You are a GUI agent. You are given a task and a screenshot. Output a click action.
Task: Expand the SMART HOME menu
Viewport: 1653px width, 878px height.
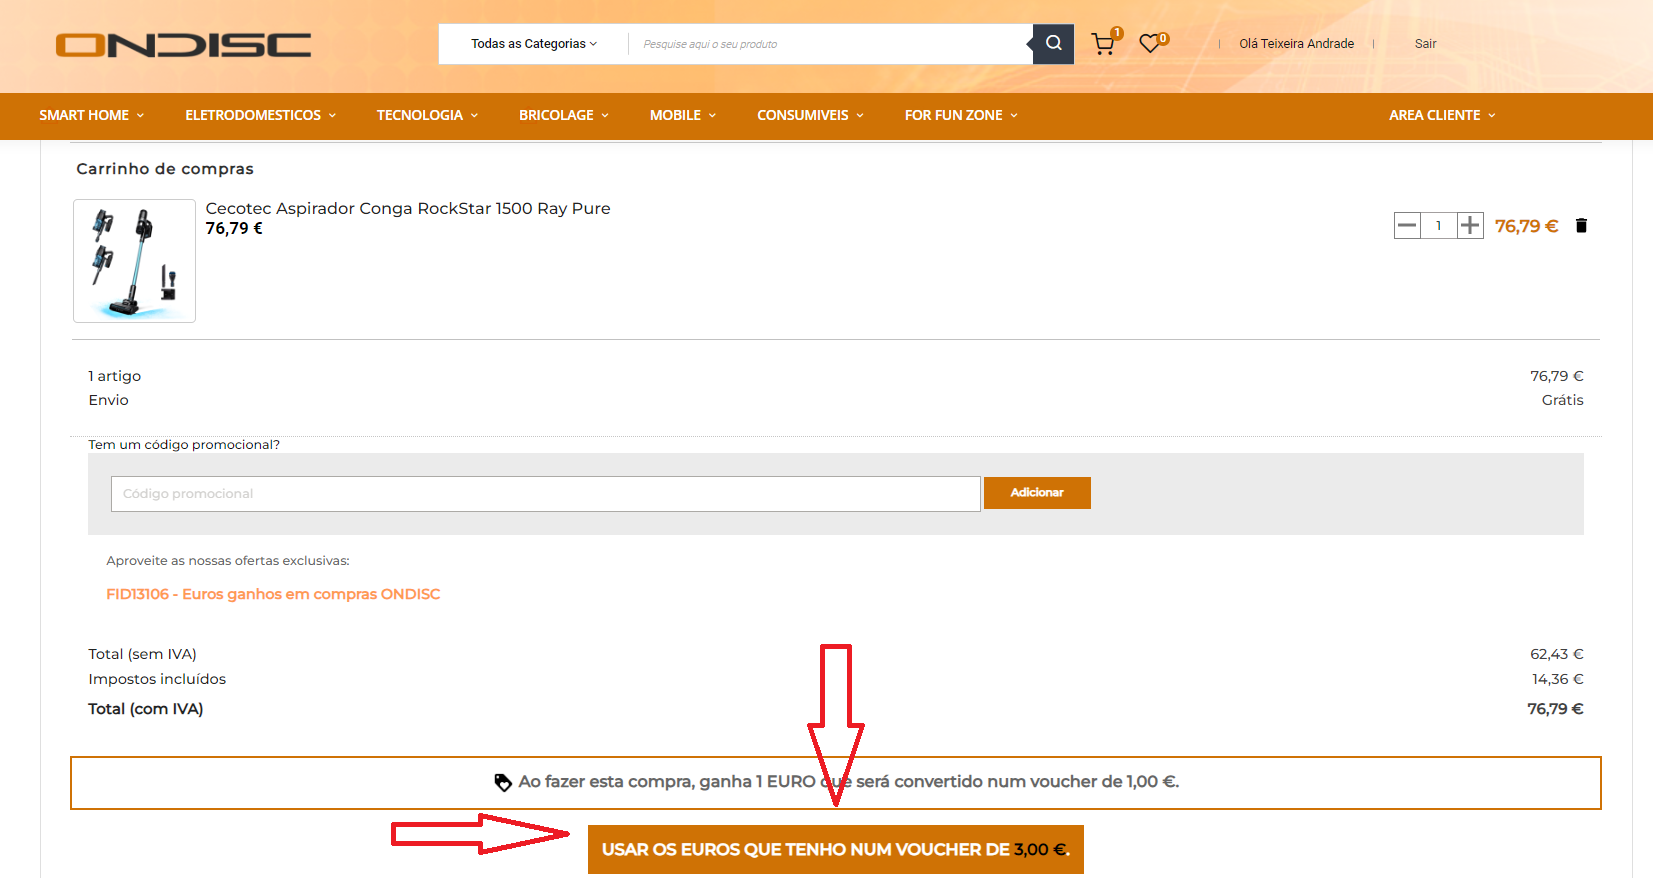(92, 115)
